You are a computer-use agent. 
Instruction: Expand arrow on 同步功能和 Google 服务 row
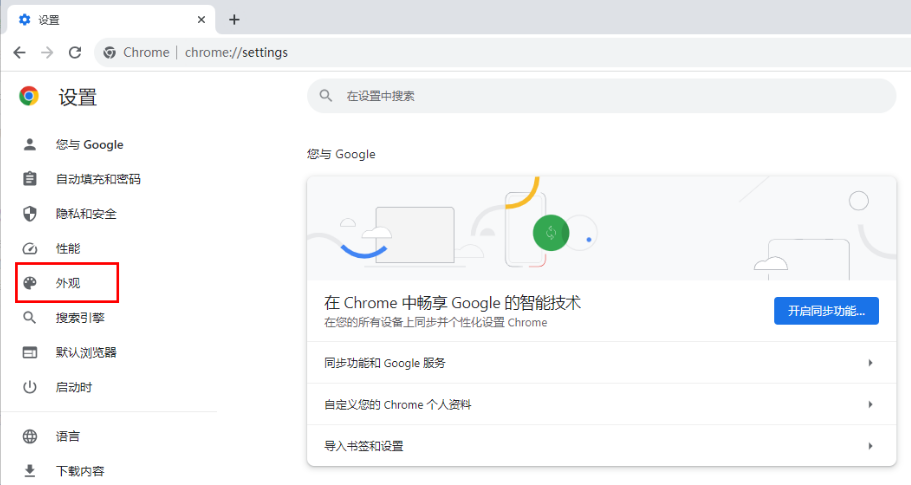pyautogui.click(x=870, y=362)
